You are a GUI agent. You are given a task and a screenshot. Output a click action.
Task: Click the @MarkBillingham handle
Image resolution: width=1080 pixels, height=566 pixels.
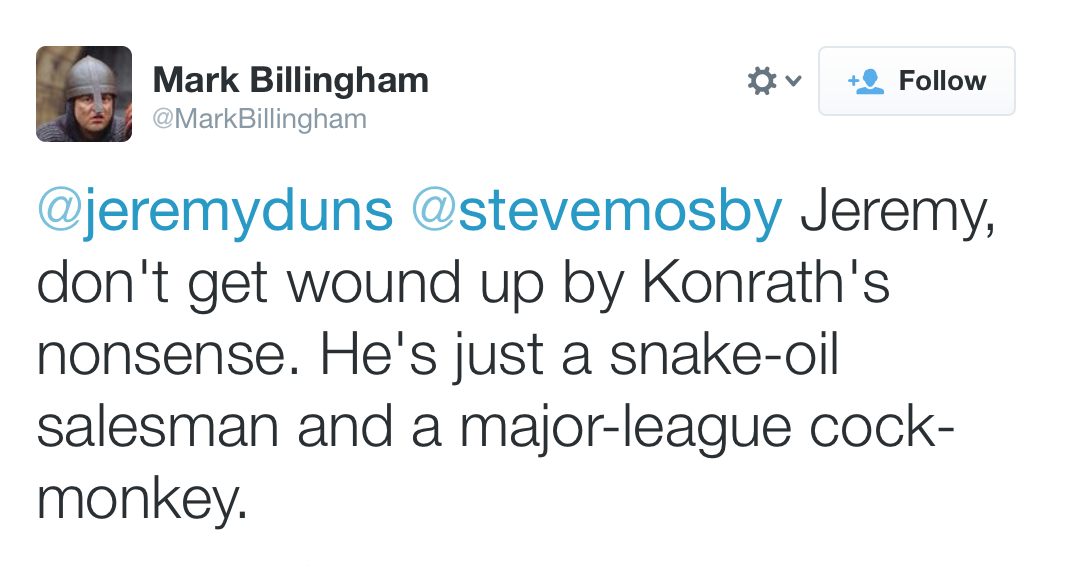coord(259,119)
